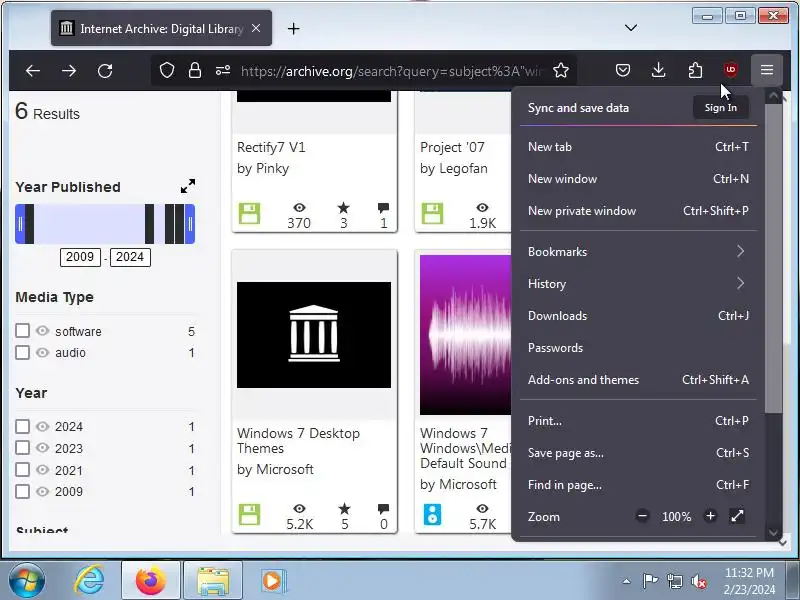The width and height of the screenshot is (800, 600).
Task: Open uBlock Origin extension
Action: pyautogui.click(x=731, y=70)
